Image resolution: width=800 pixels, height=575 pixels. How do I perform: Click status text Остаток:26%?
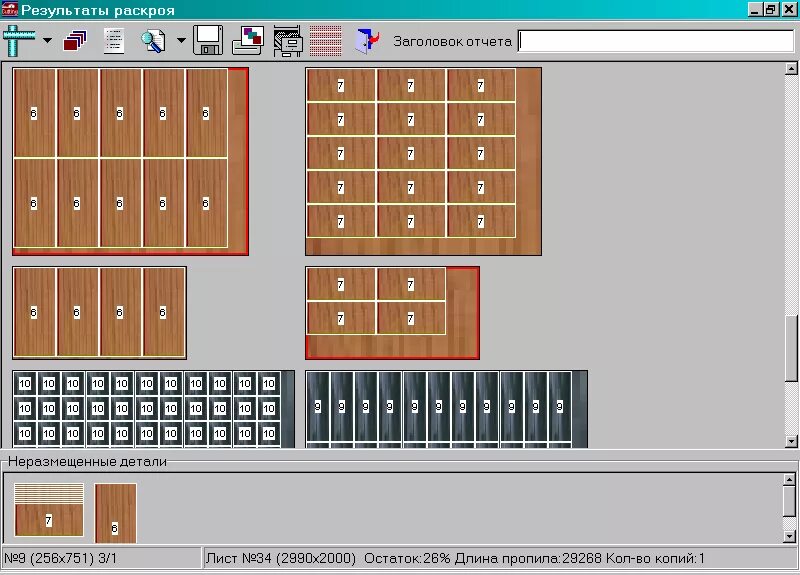[407, 558]
